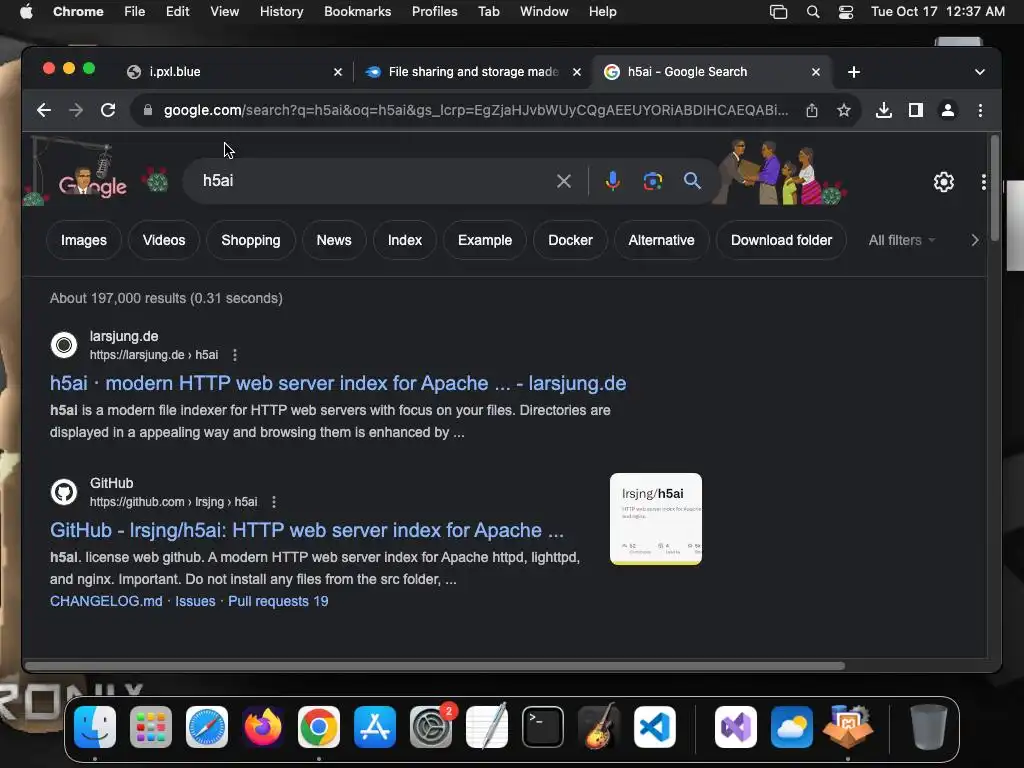This screenshot has height=768, width=1024.
Task: Open CHANGELOG.md sitelink
Action: (x=106, y=601)
